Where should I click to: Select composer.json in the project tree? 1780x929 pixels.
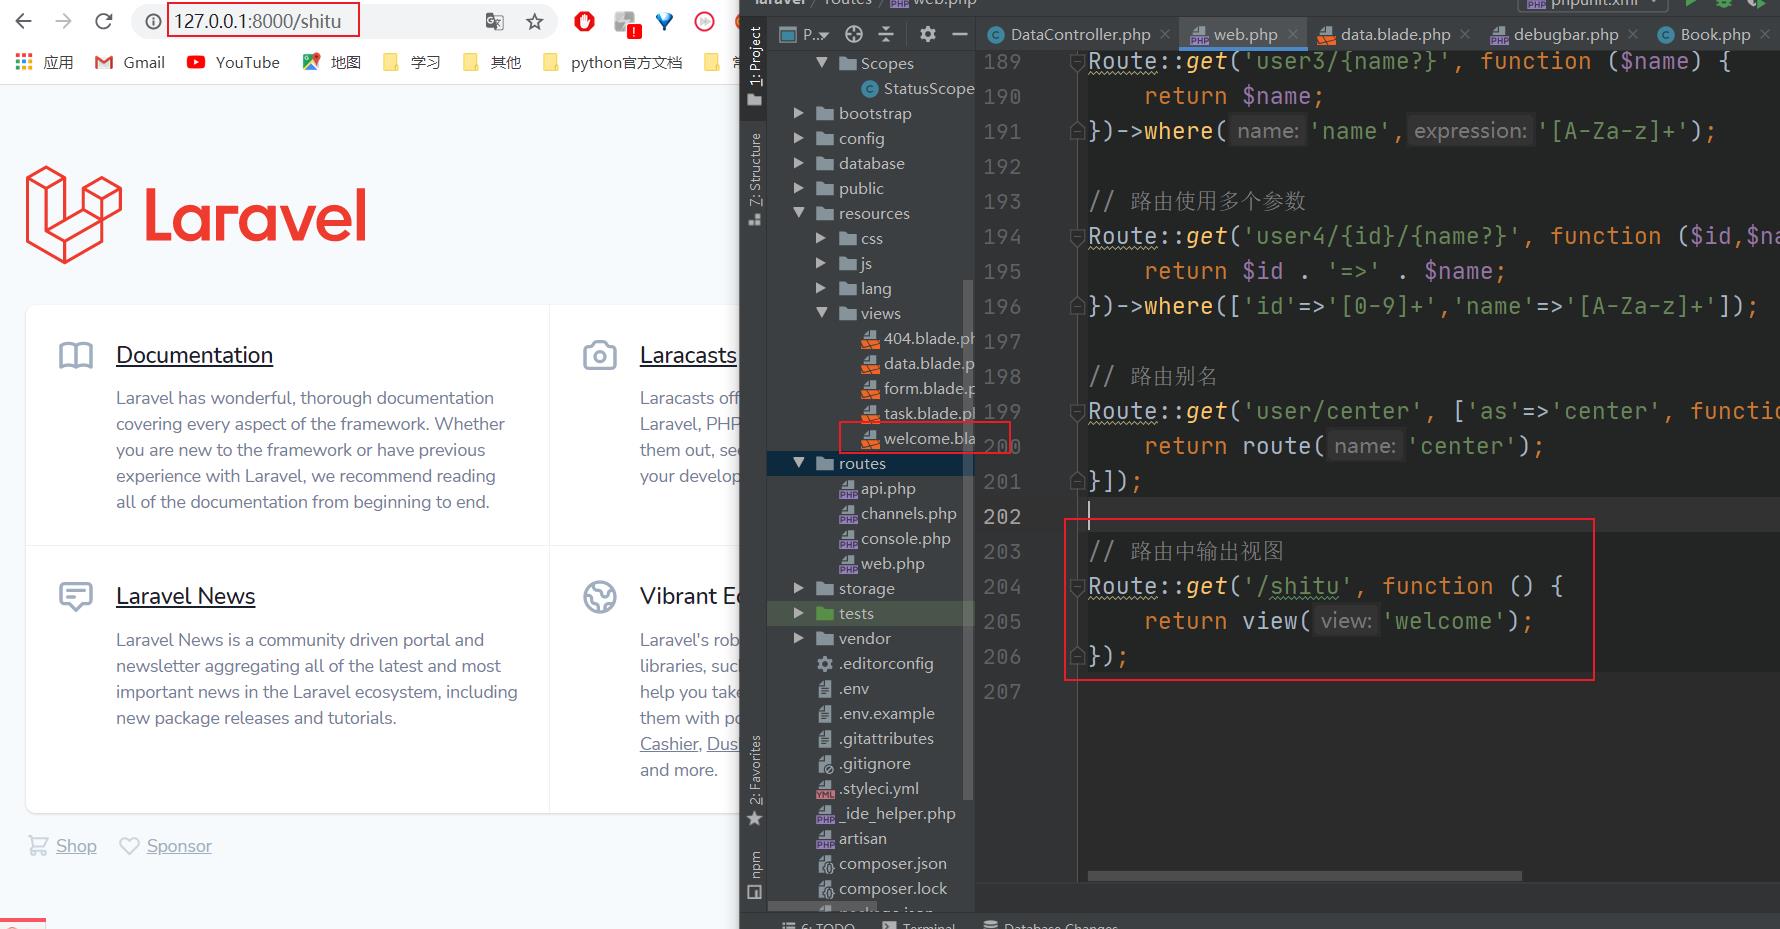click(x=882, y=863)
